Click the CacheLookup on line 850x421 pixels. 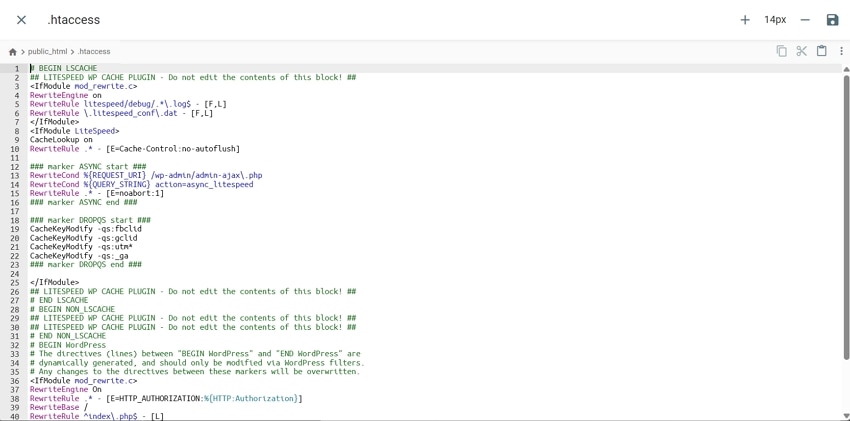61,140
